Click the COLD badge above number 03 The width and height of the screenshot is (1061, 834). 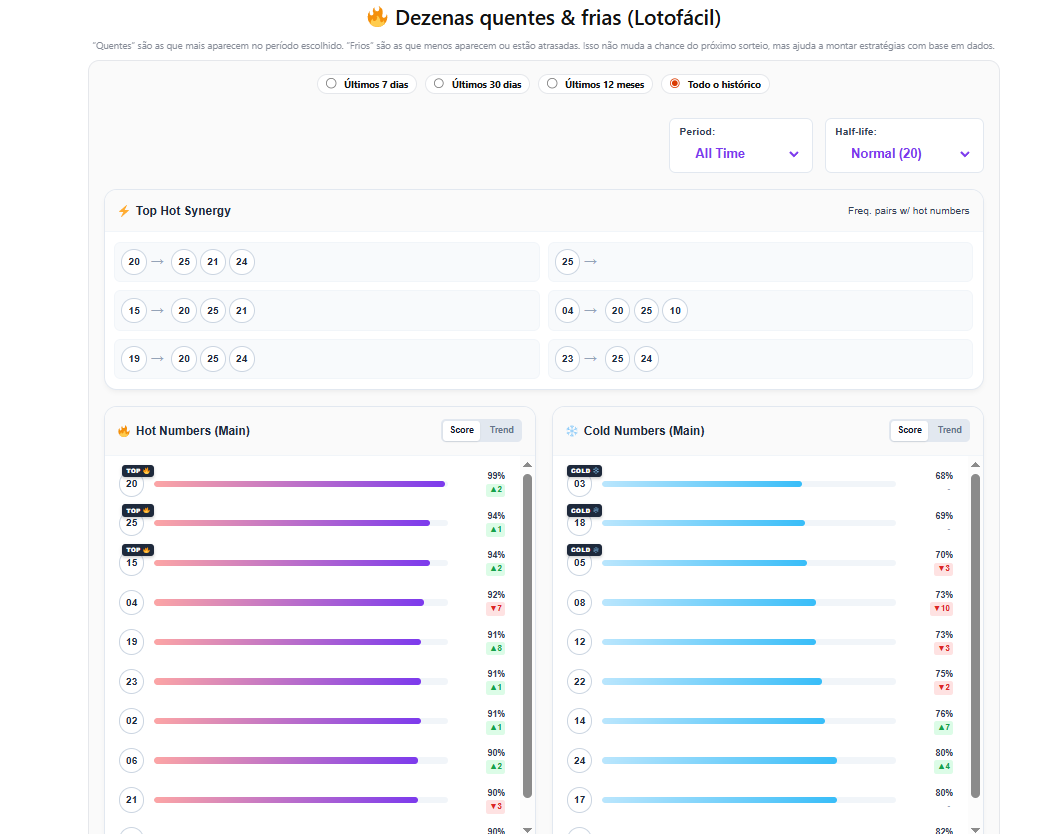coord(585,471)
